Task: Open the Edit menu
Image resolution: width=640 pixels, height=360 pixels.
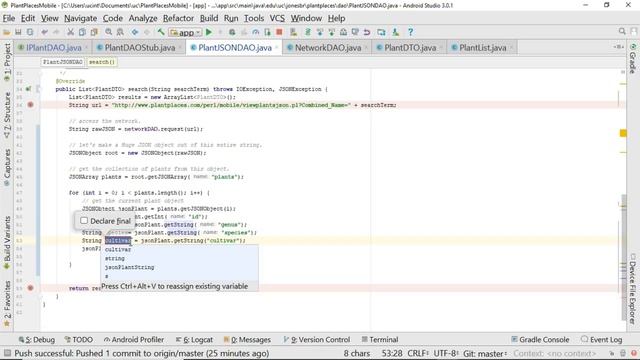Action: click(x=28, y=18)
